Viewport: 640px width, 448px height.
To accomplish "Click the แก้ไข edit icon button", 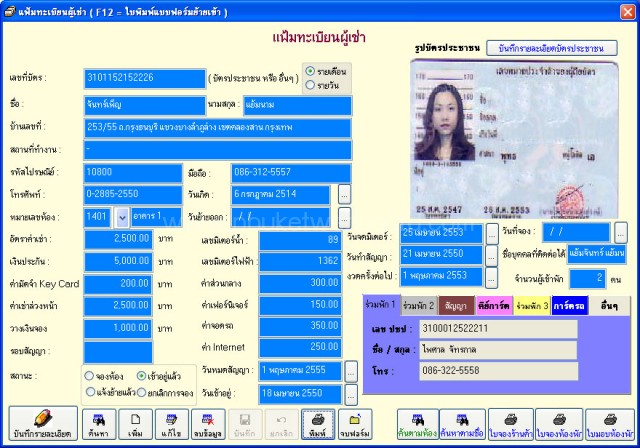I will click(171, 424).
